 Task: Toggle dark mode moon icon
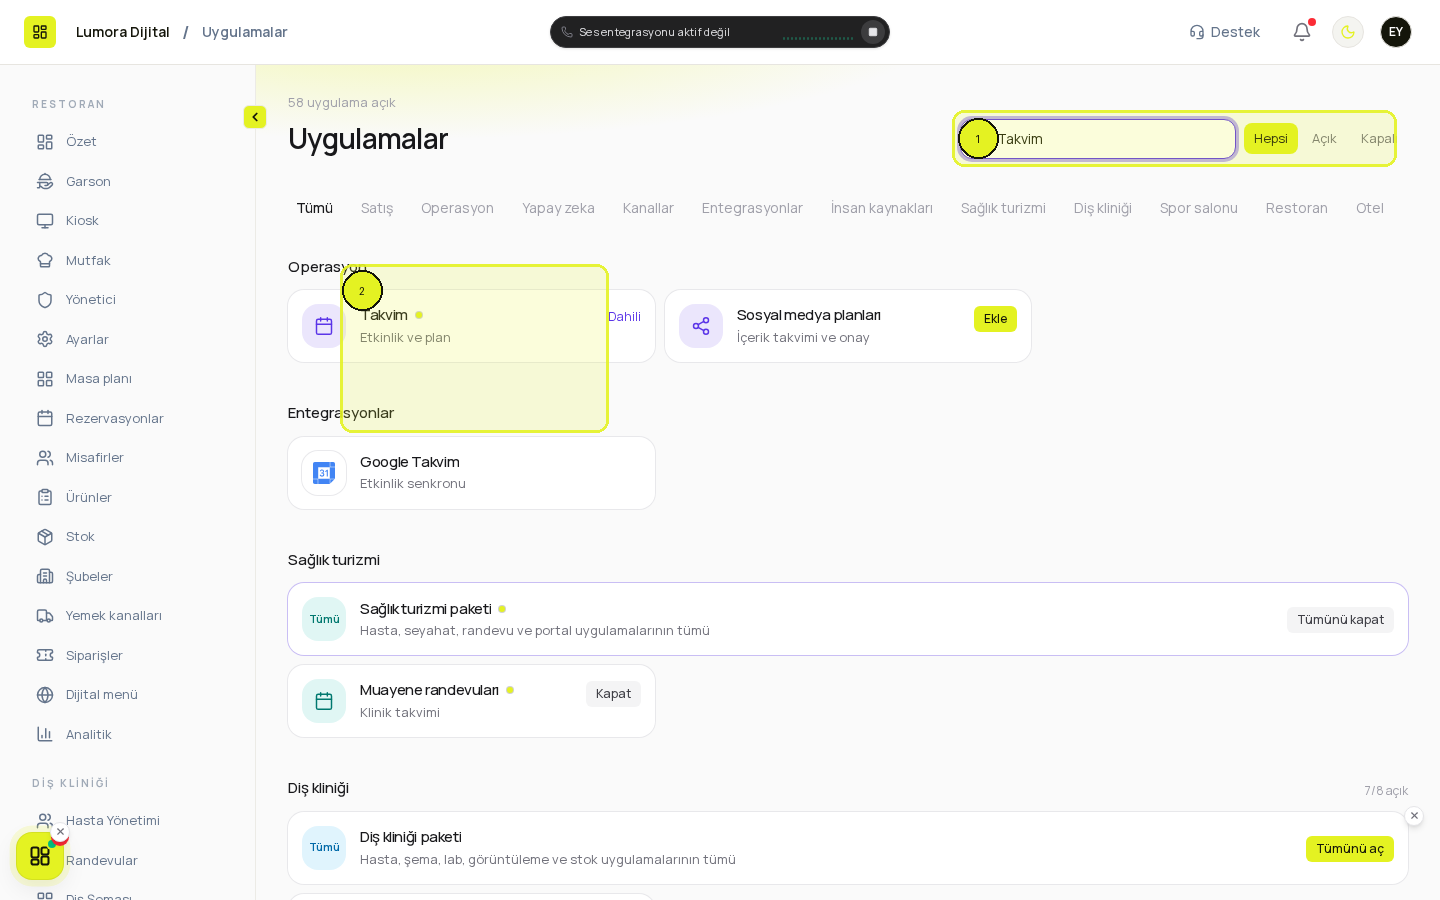tap(1348, 32)
